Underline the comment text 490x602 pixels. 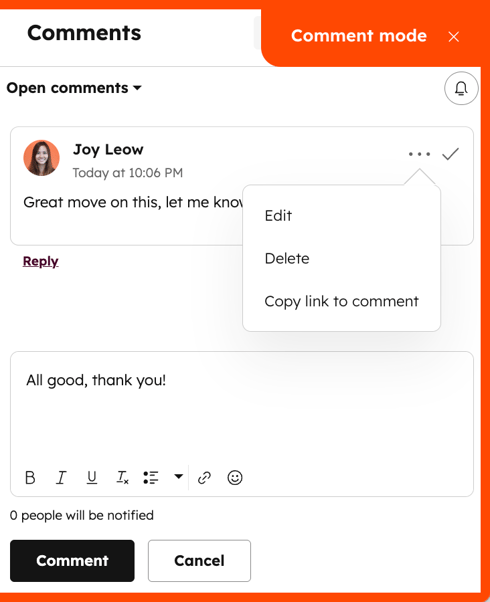click(x=92, y=478)
